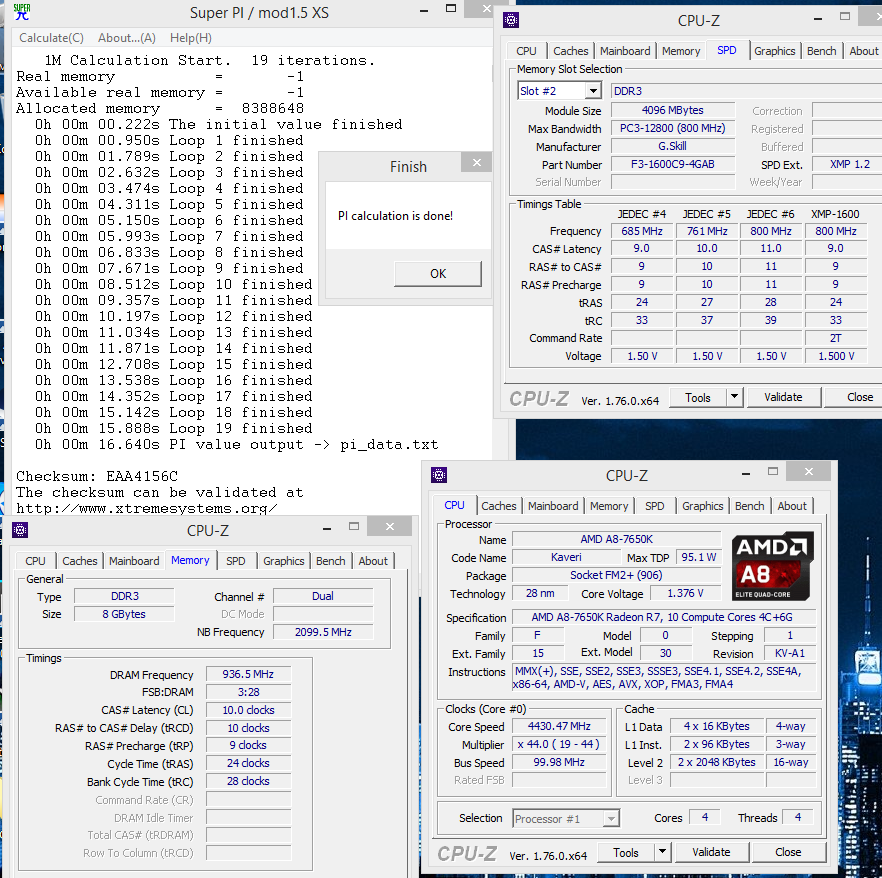
Task: Click the XMP 1.2 SPD Ext. value
Action: (x=849, y=164)
